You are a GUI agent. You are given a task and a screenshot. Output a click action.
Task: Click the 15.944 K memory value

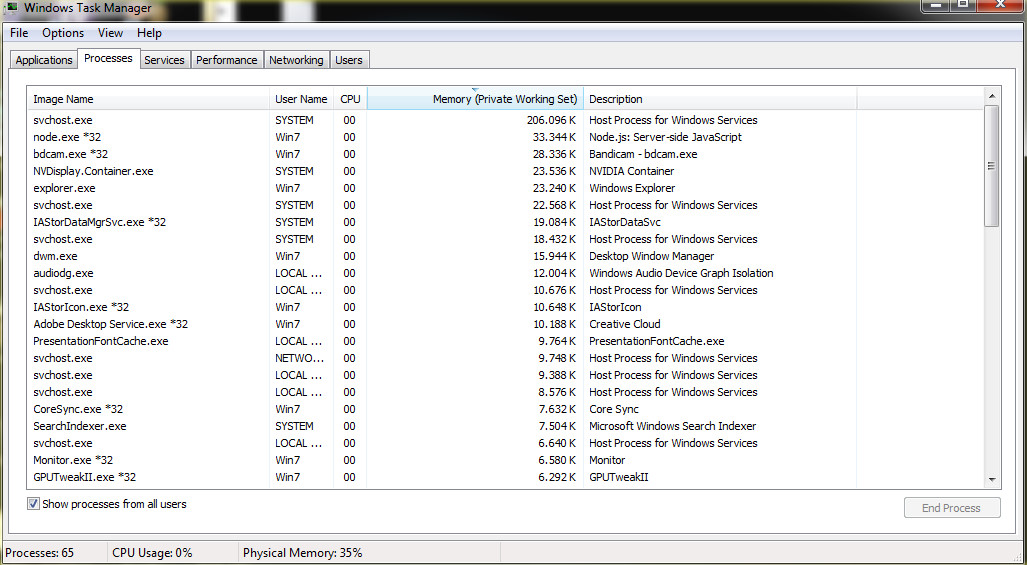[x=554, y=256]
